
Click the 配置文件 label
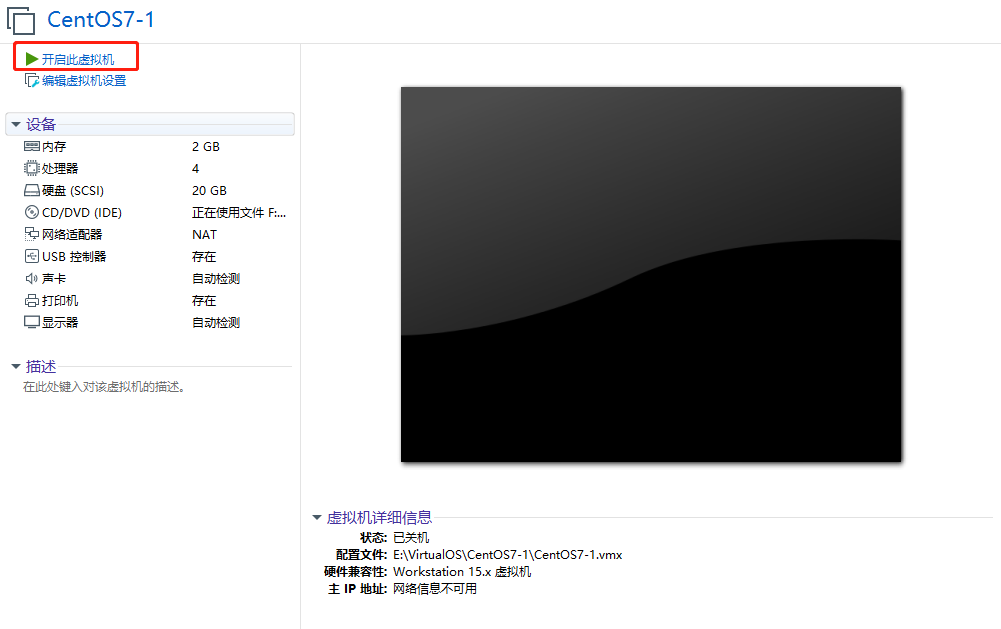click(361, 555)
